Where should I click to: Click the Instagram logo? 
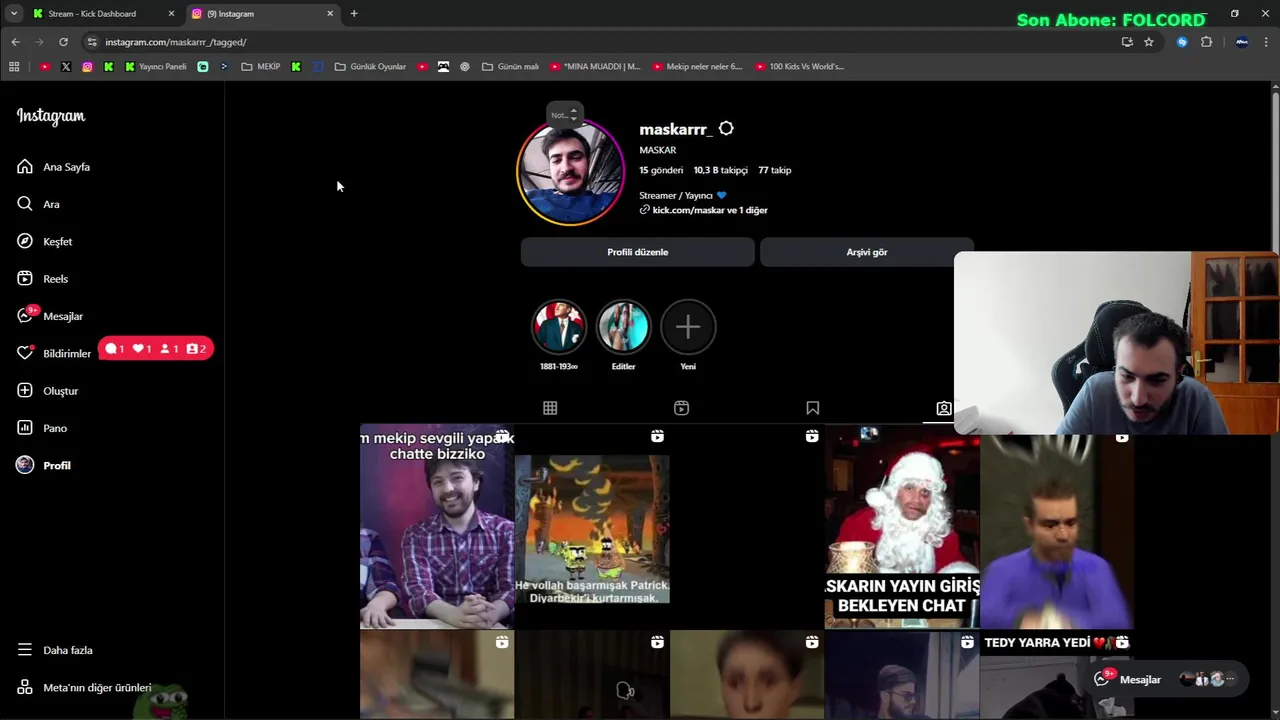click(51, 116)
